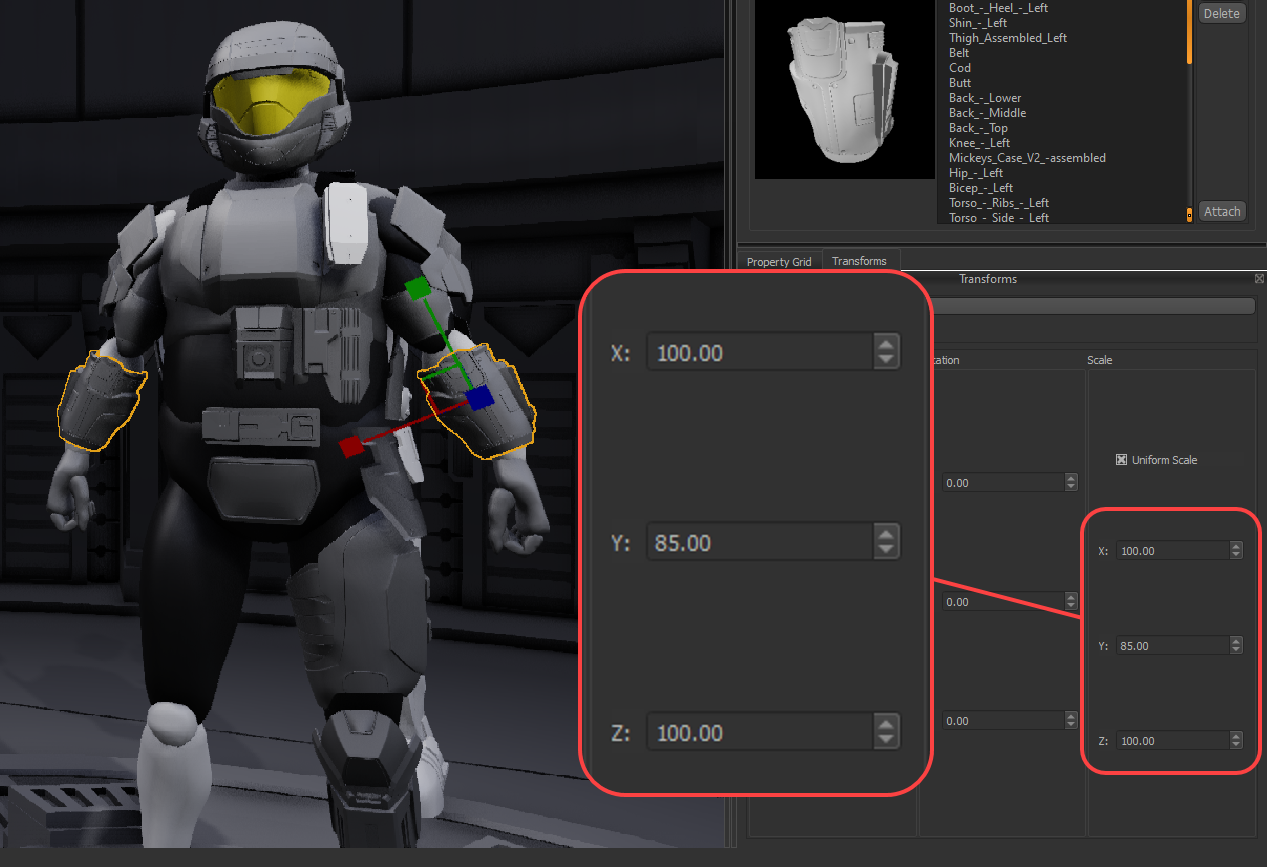Image resolution: width=1267 pixels, height=867 pixels.
Task: Increment the topmost rotation 0.00 value
Action: [1071, 479]
